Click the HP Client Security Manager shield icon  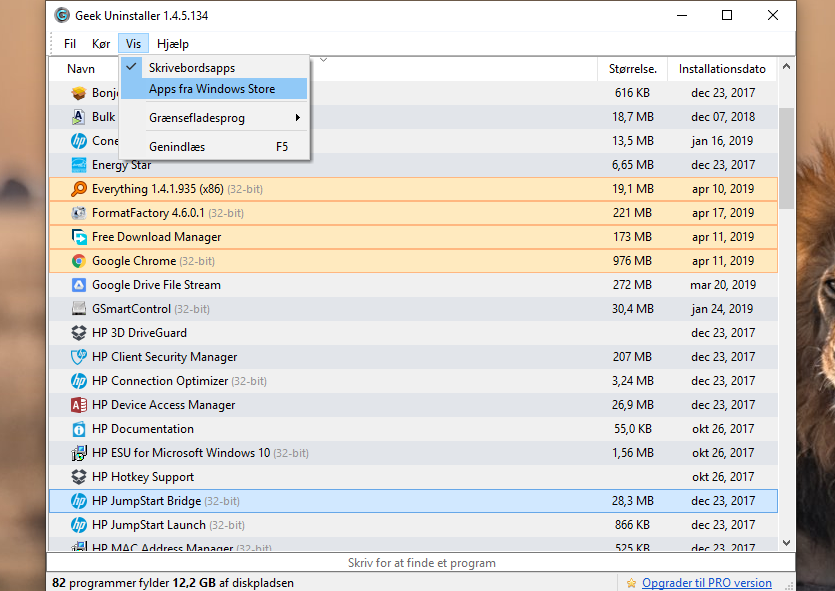[79, 357]
